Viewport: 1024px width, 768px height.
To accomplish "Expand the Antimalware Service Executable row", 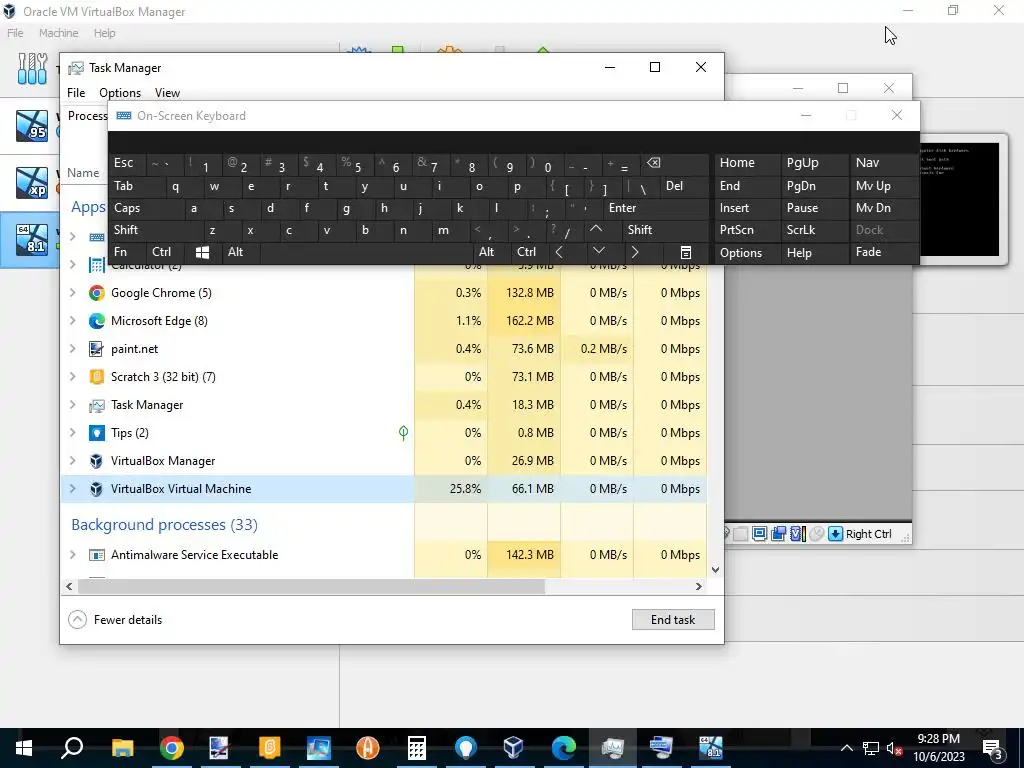I will [x=73, y=555].
